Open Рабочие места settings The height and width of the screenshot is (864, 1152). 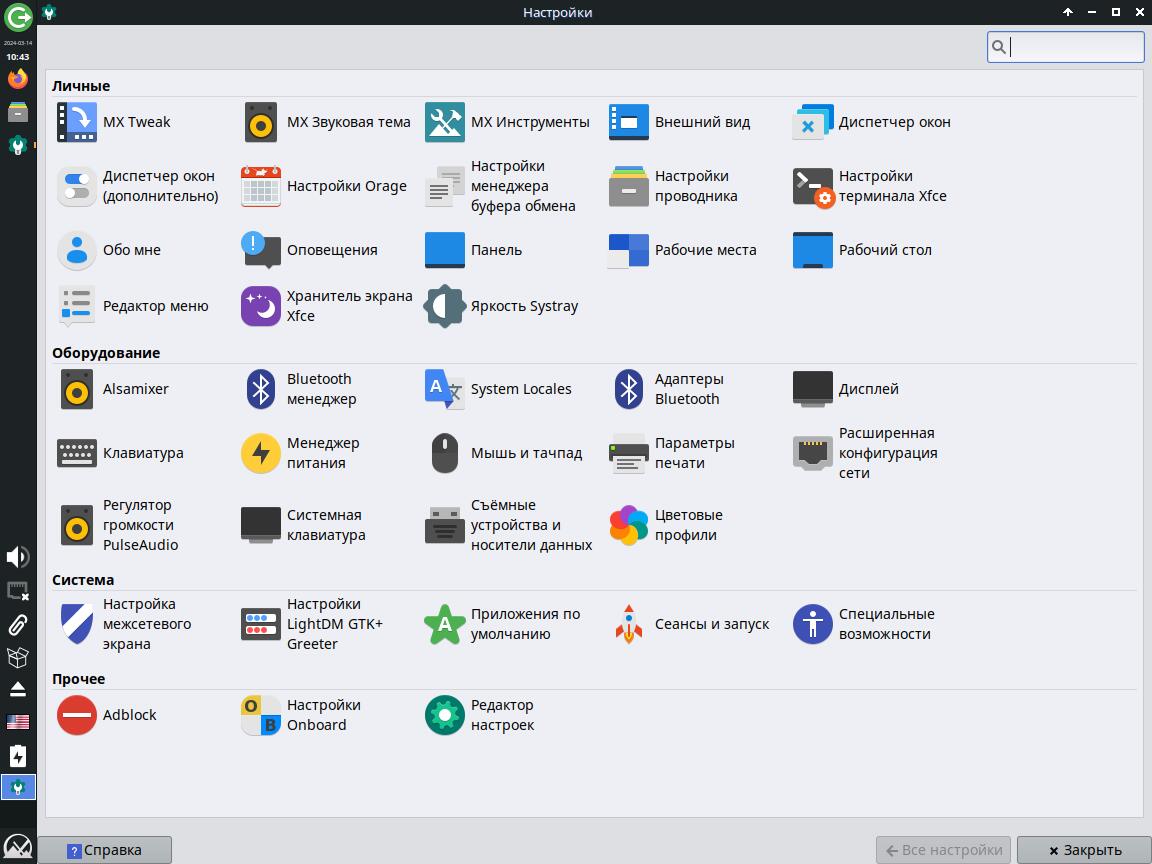(x=683, y=250)
